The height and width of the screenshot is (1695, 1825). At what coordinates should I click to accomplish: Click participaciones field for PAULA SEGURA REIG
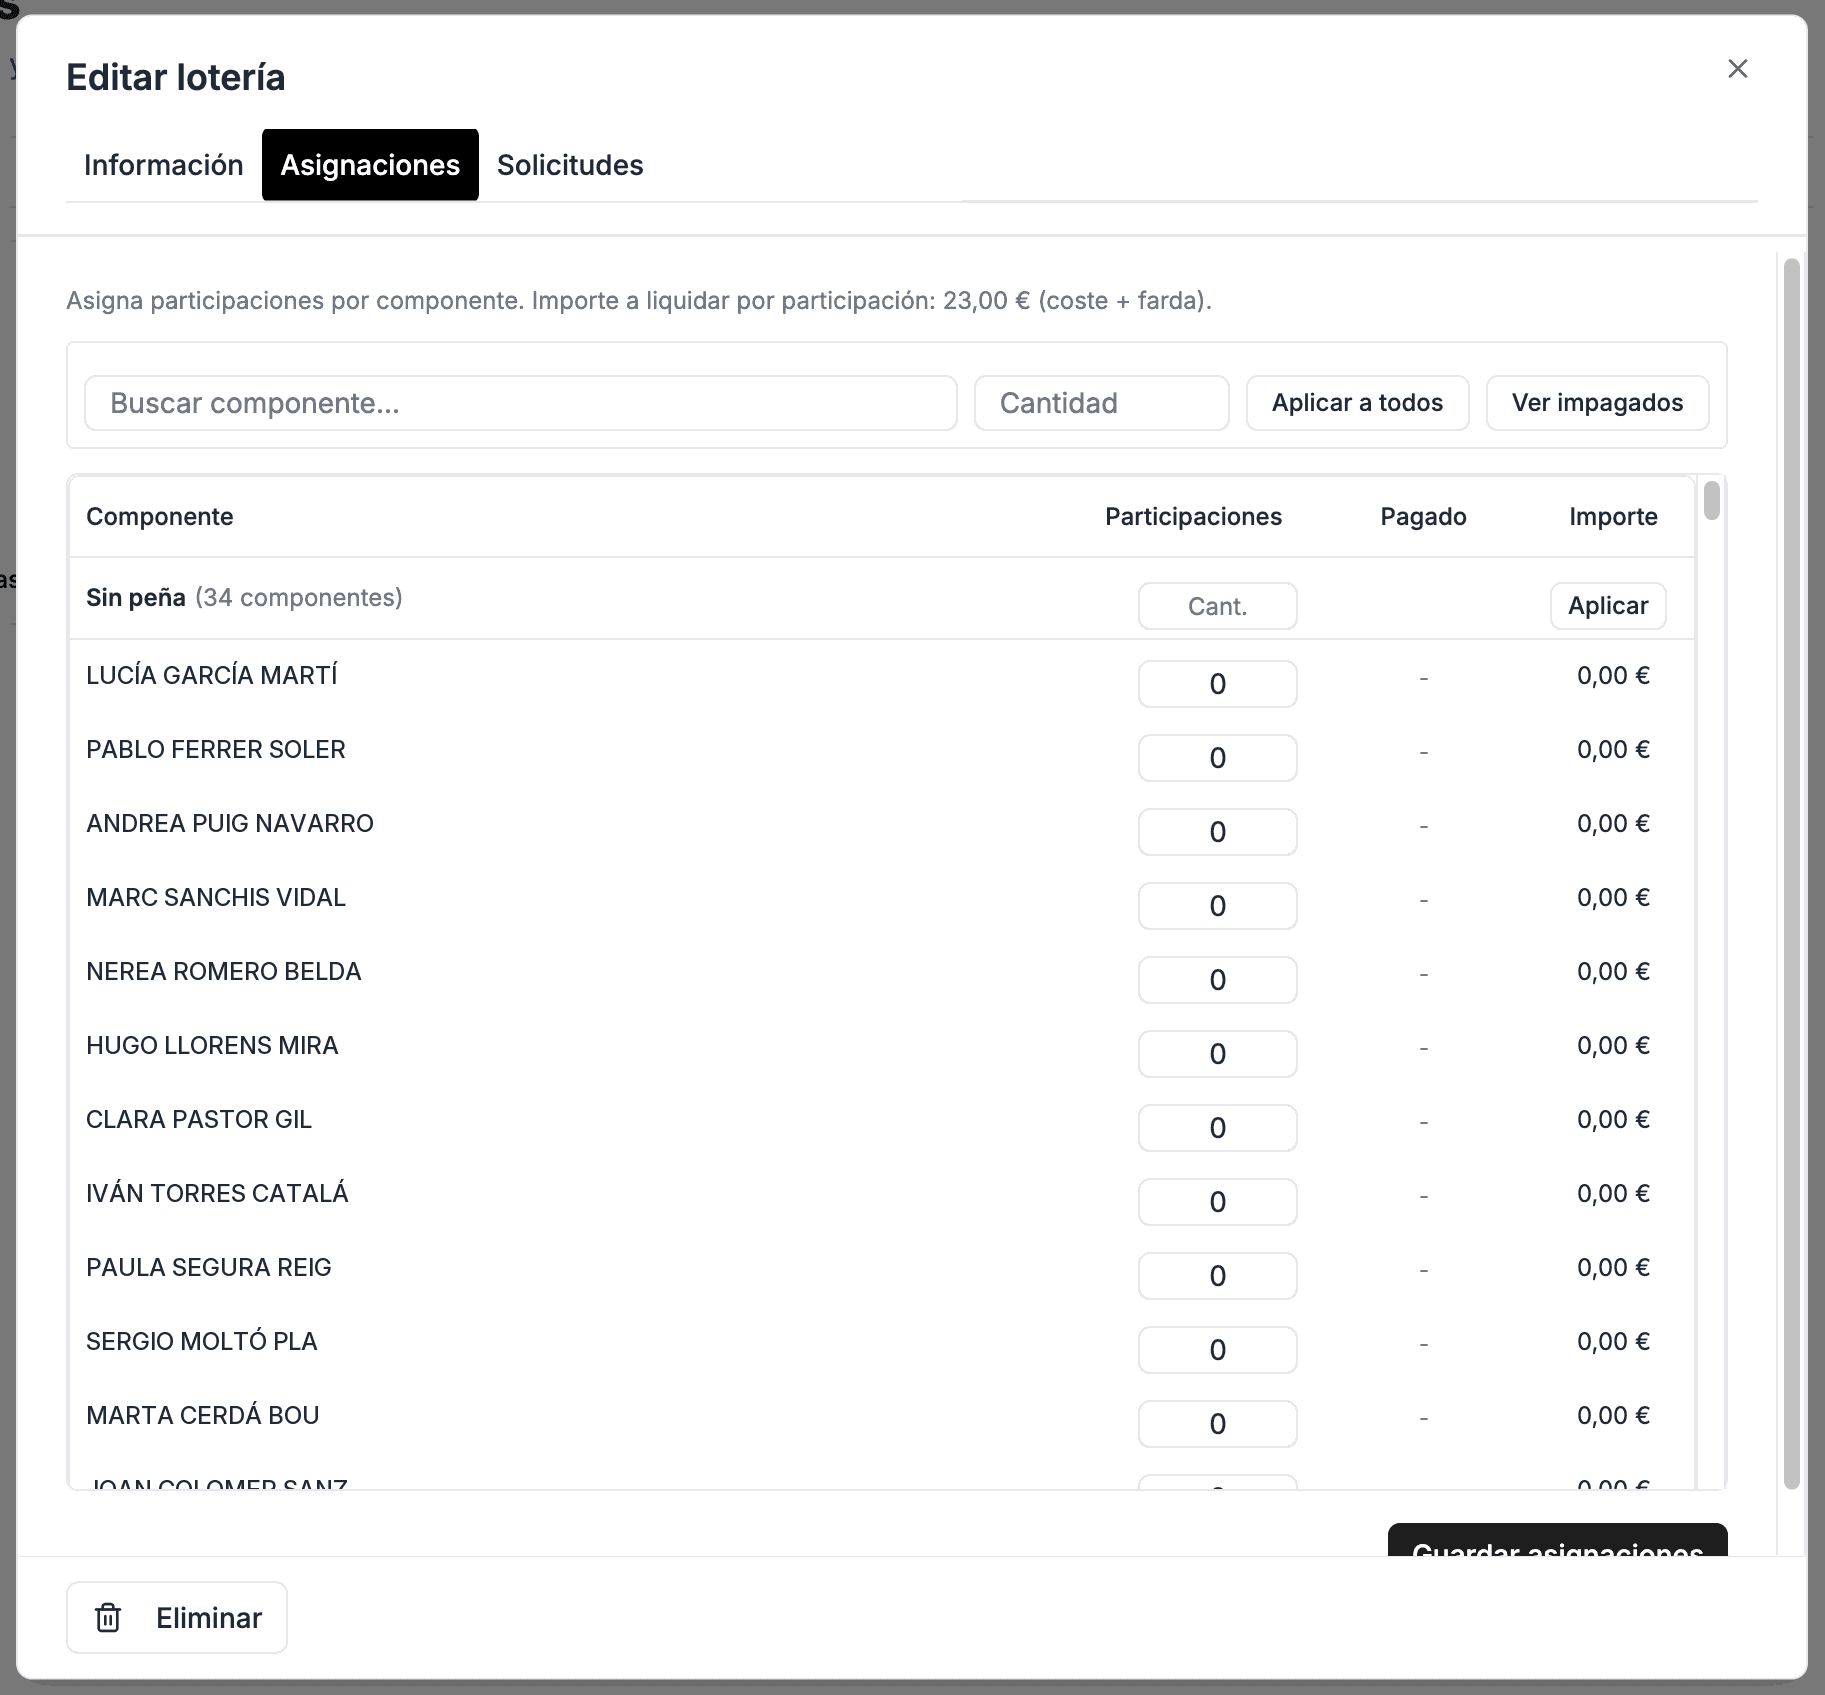coord(1217,1276)
